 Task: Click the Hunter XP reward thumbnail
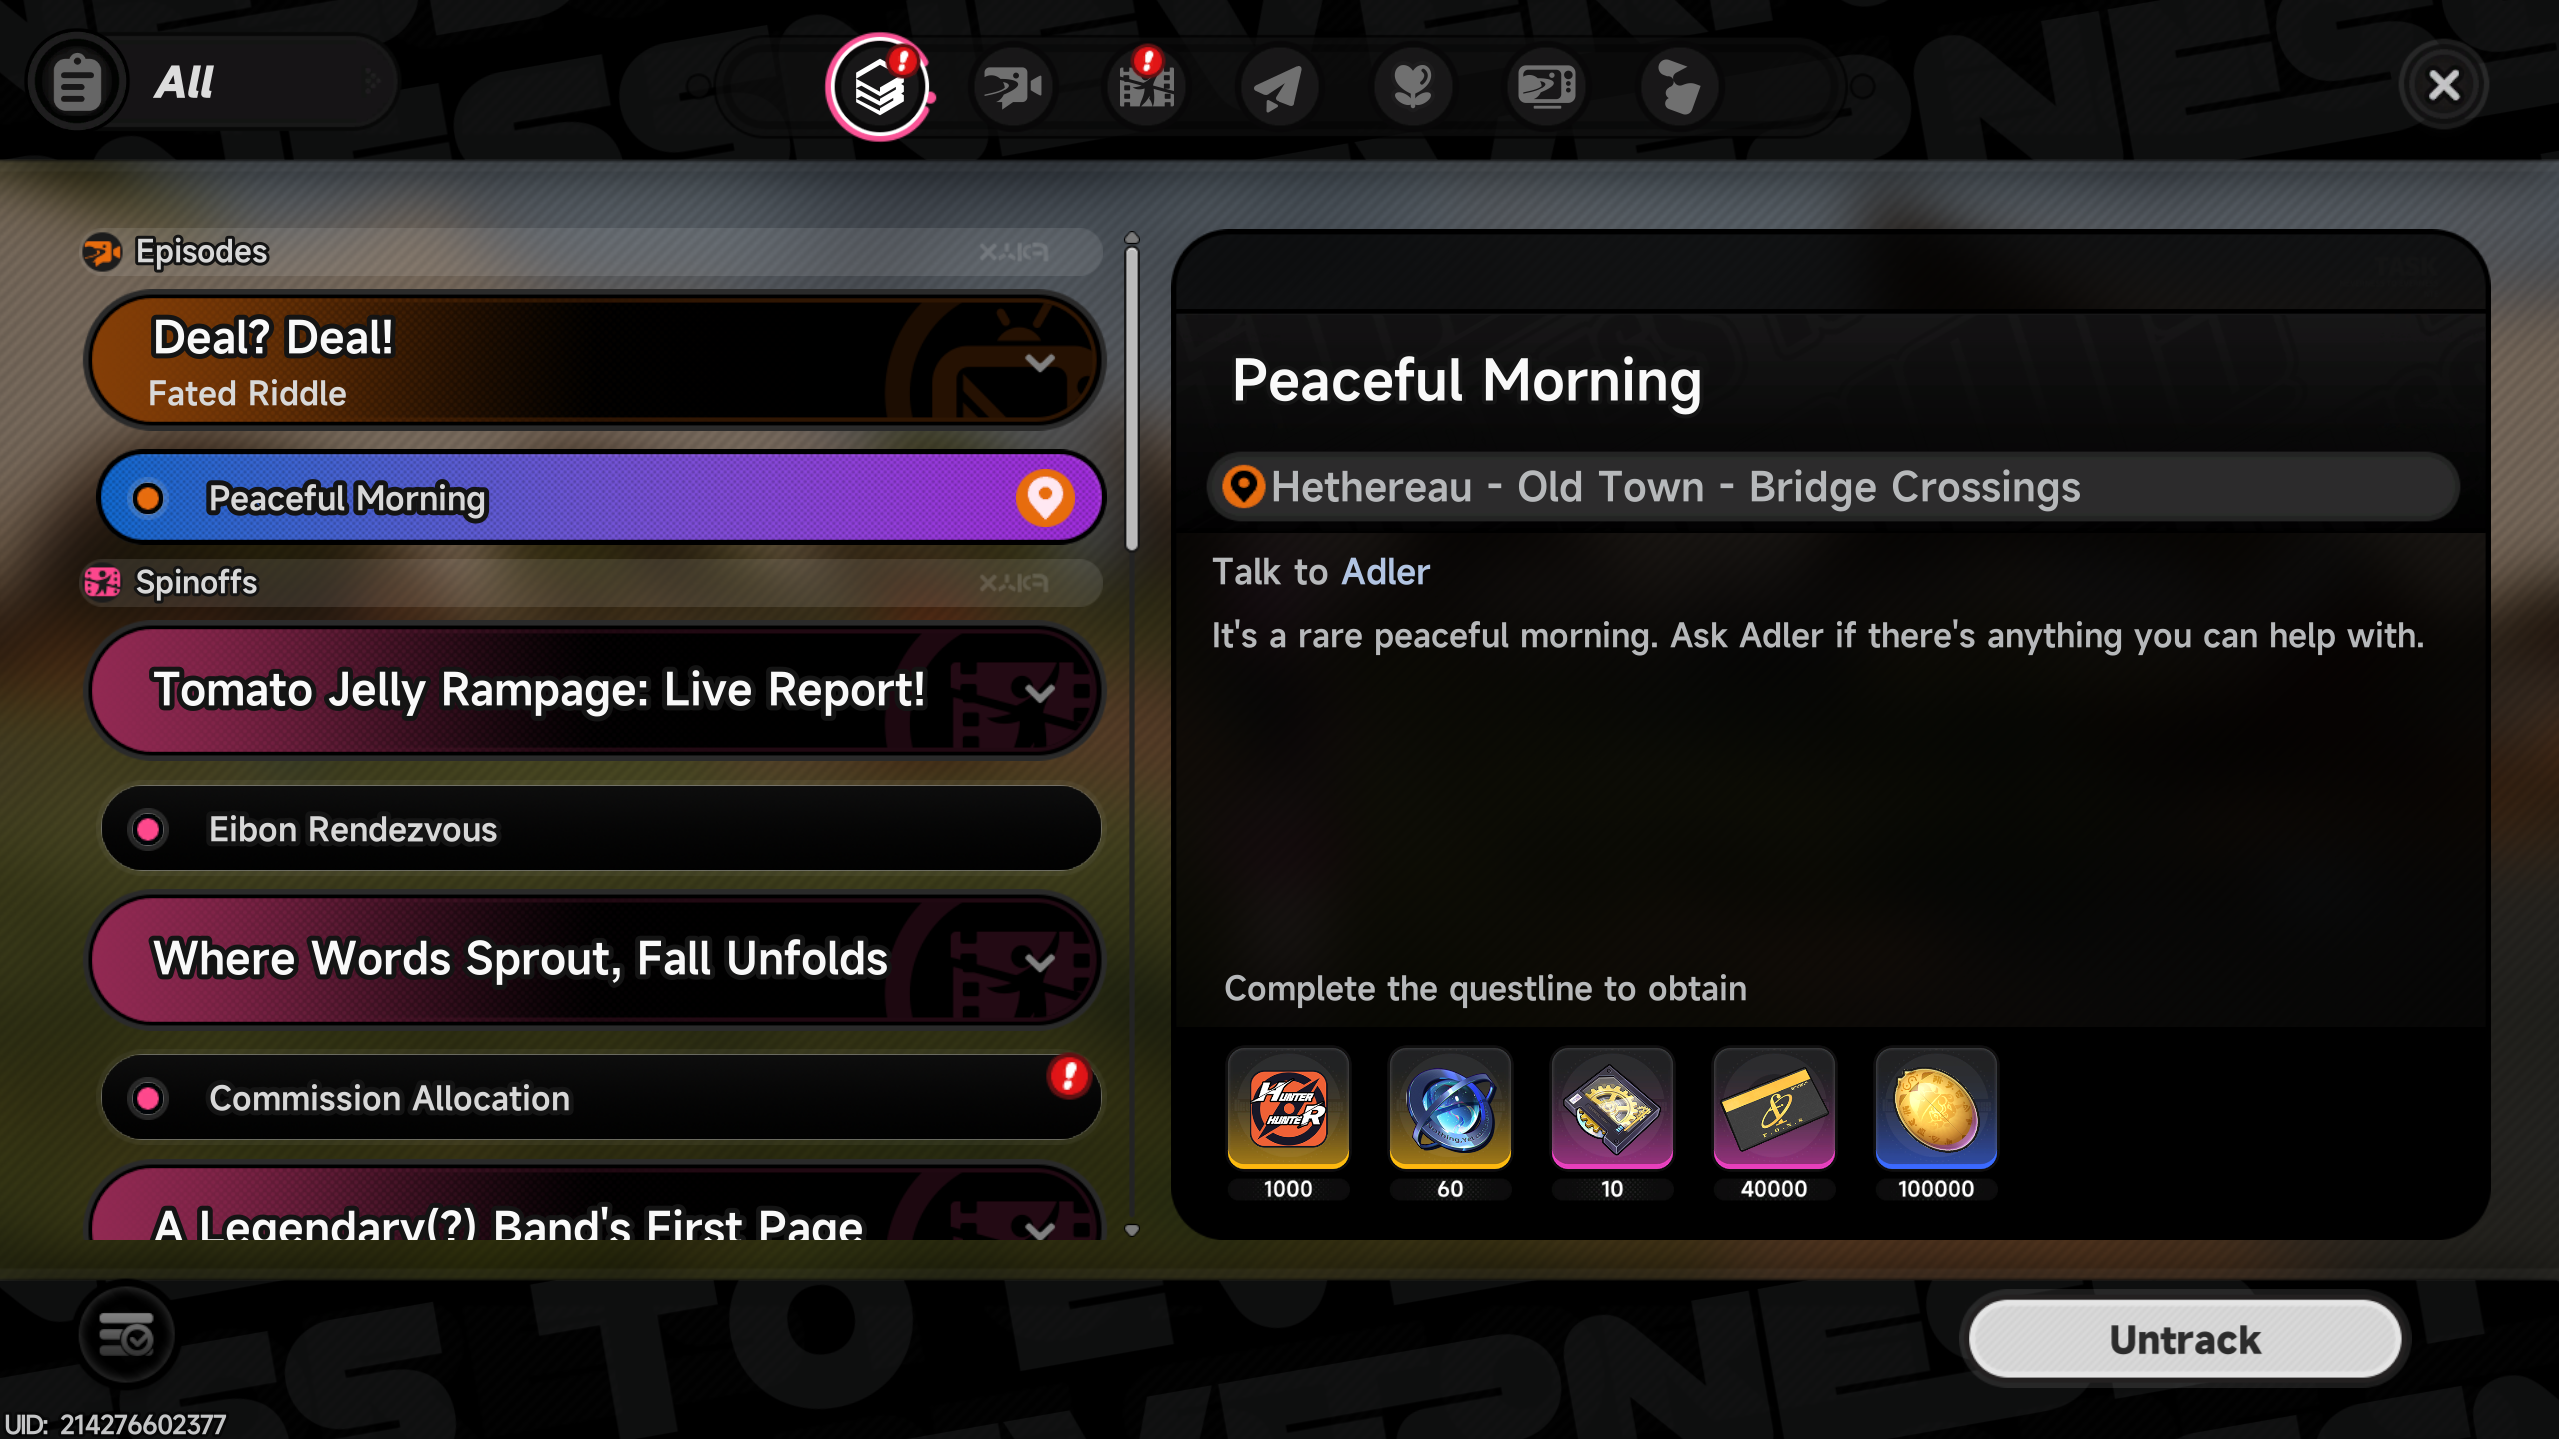coord(1288,1108)
